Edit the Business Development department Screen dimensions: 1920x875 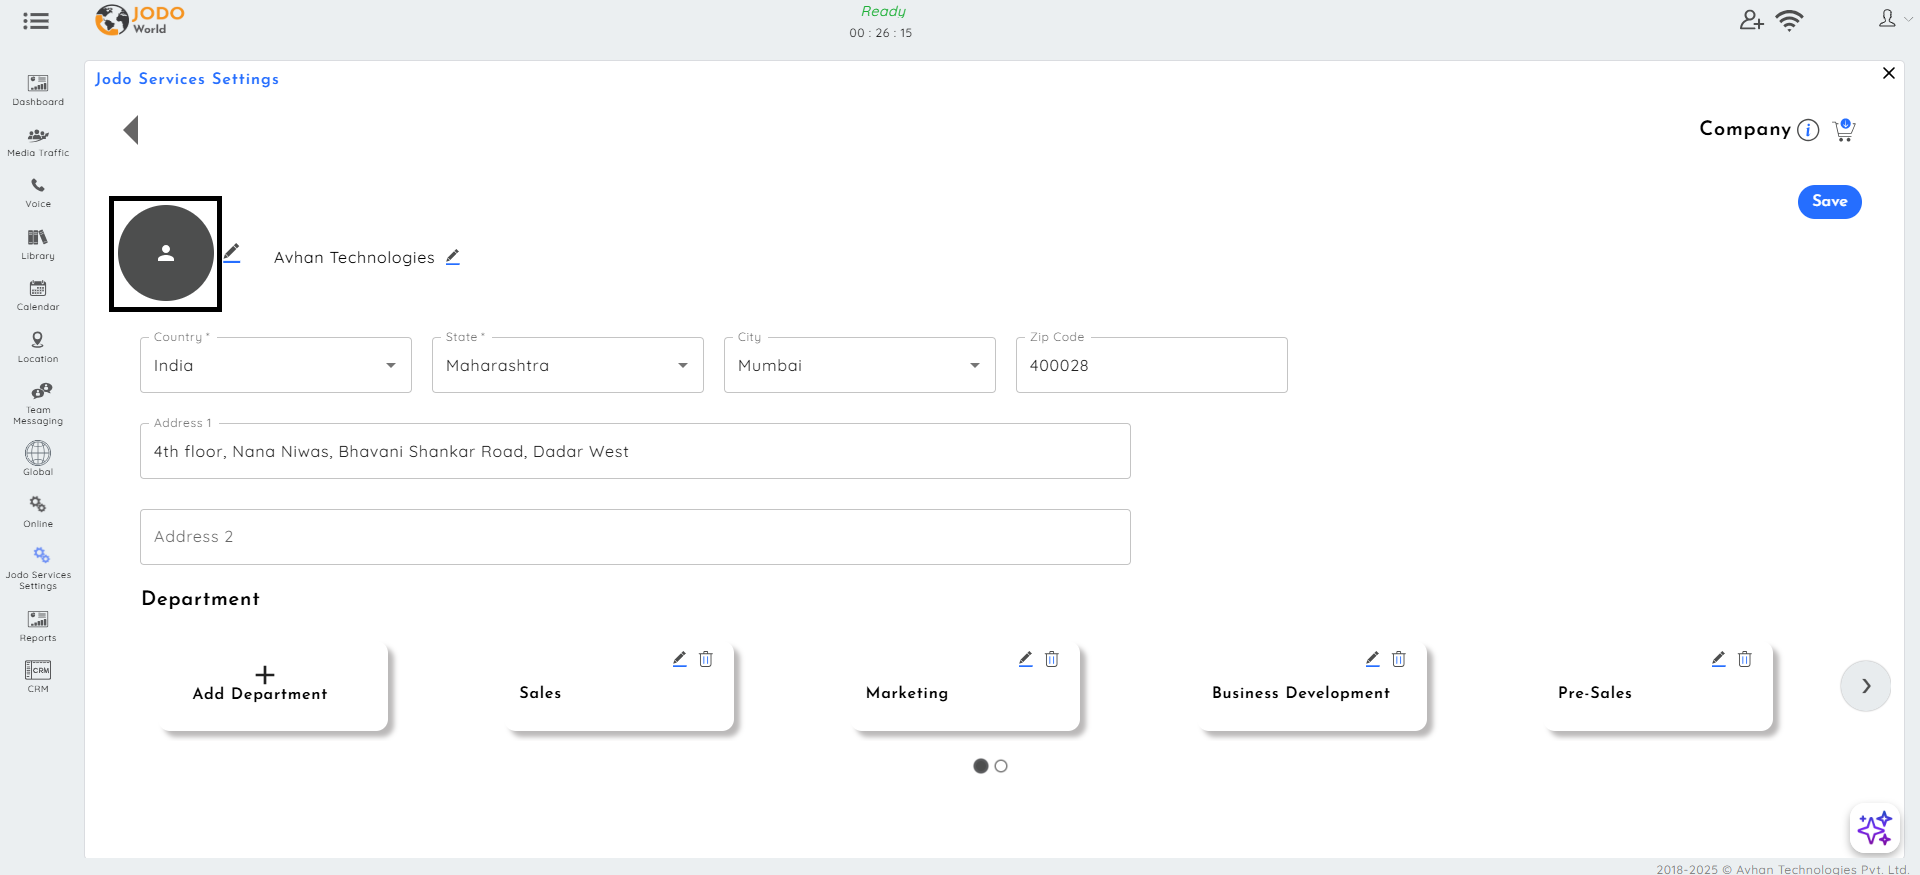[1373, 659]
